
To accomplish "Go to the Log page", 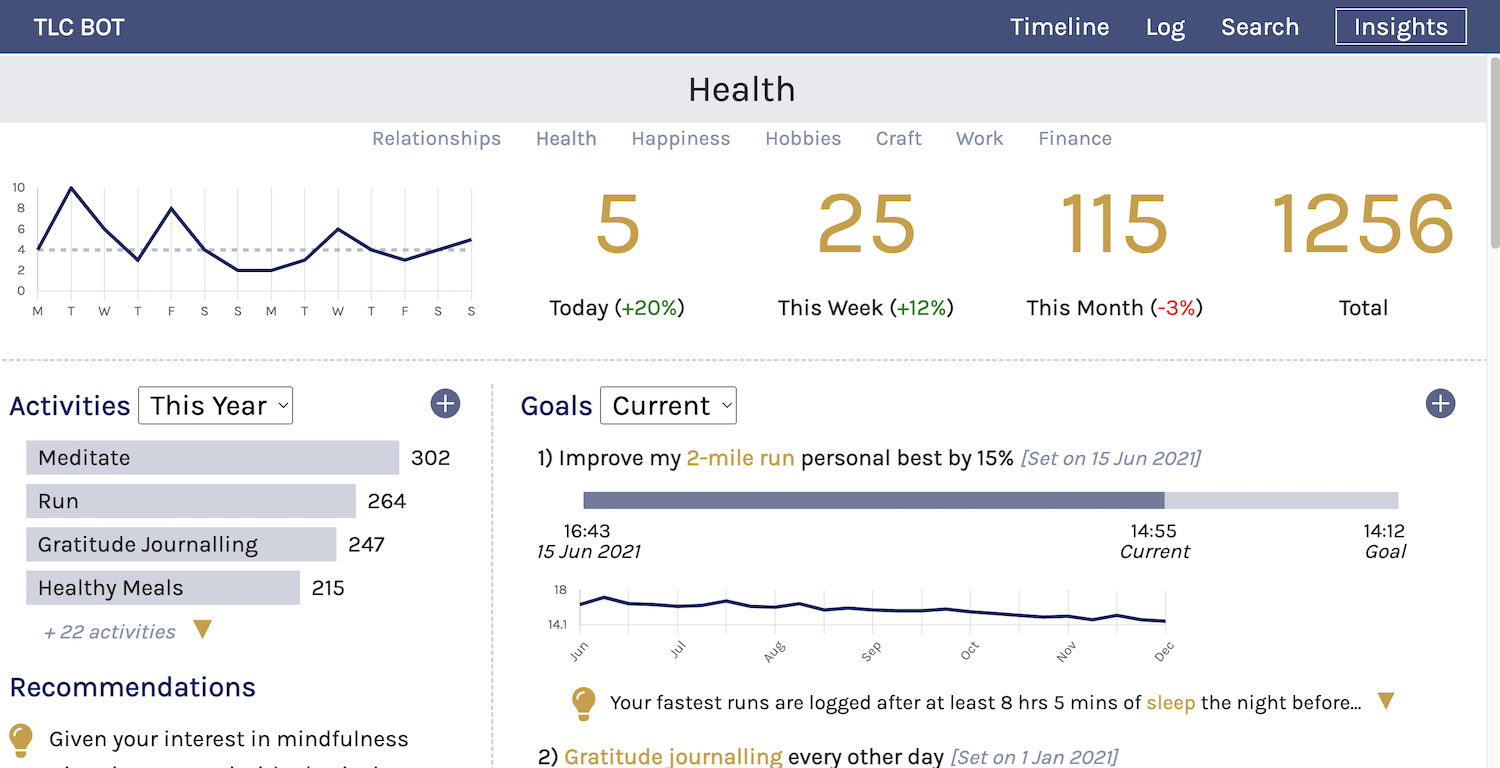I will coord(1165,27).
